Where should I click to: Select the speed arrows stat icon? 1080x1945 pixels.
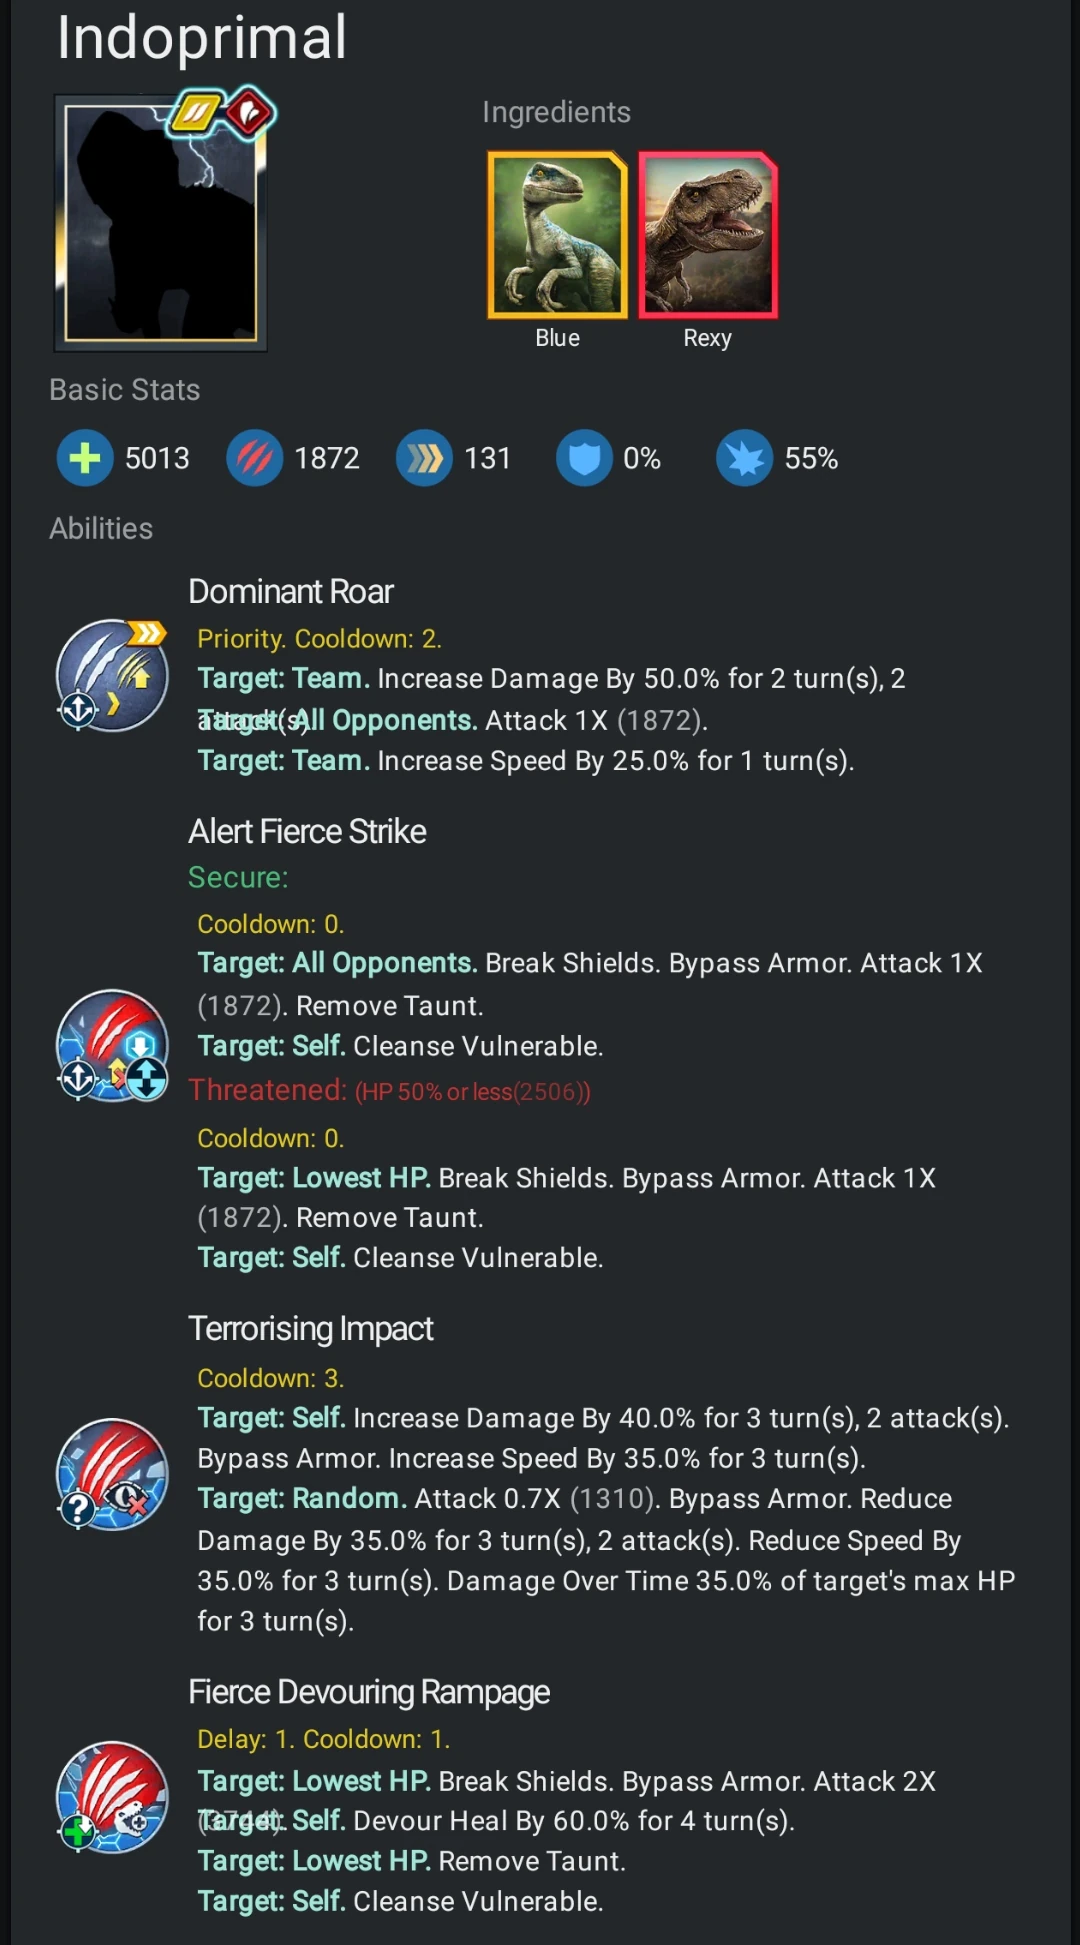[x=424, y=458]
